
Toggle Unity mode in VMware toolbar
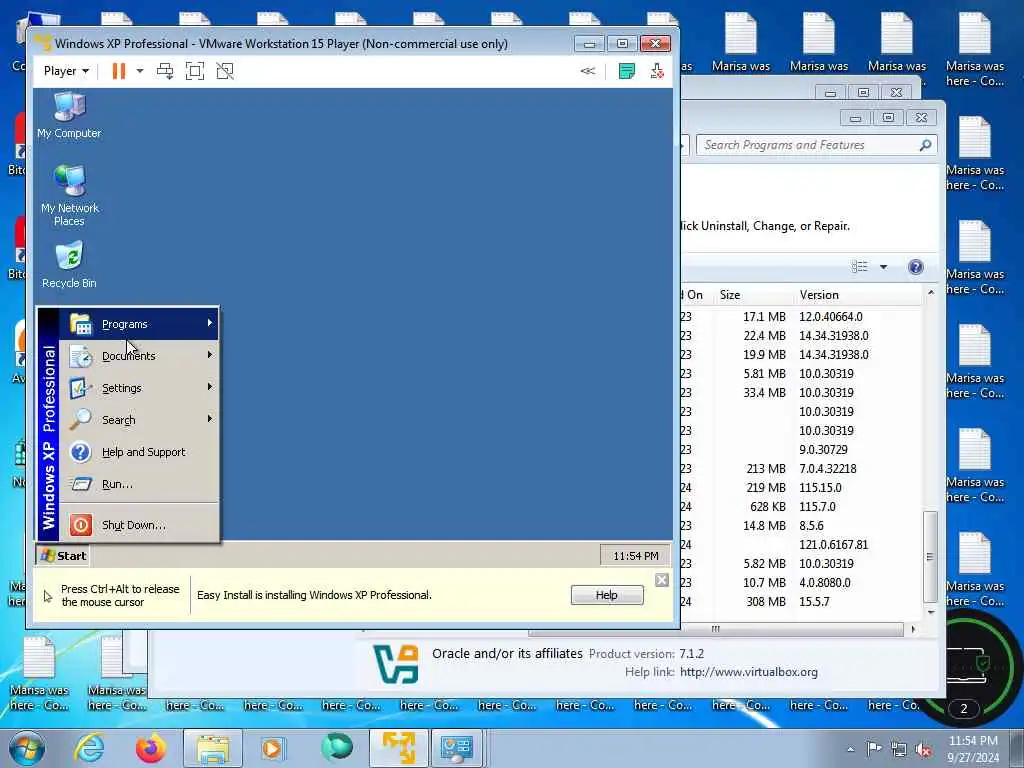pos(225,71)
